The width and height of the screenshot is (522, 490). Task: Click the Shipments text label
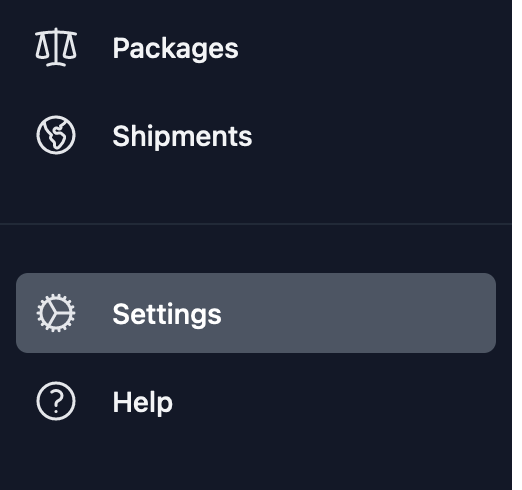(x=182, y=136)
